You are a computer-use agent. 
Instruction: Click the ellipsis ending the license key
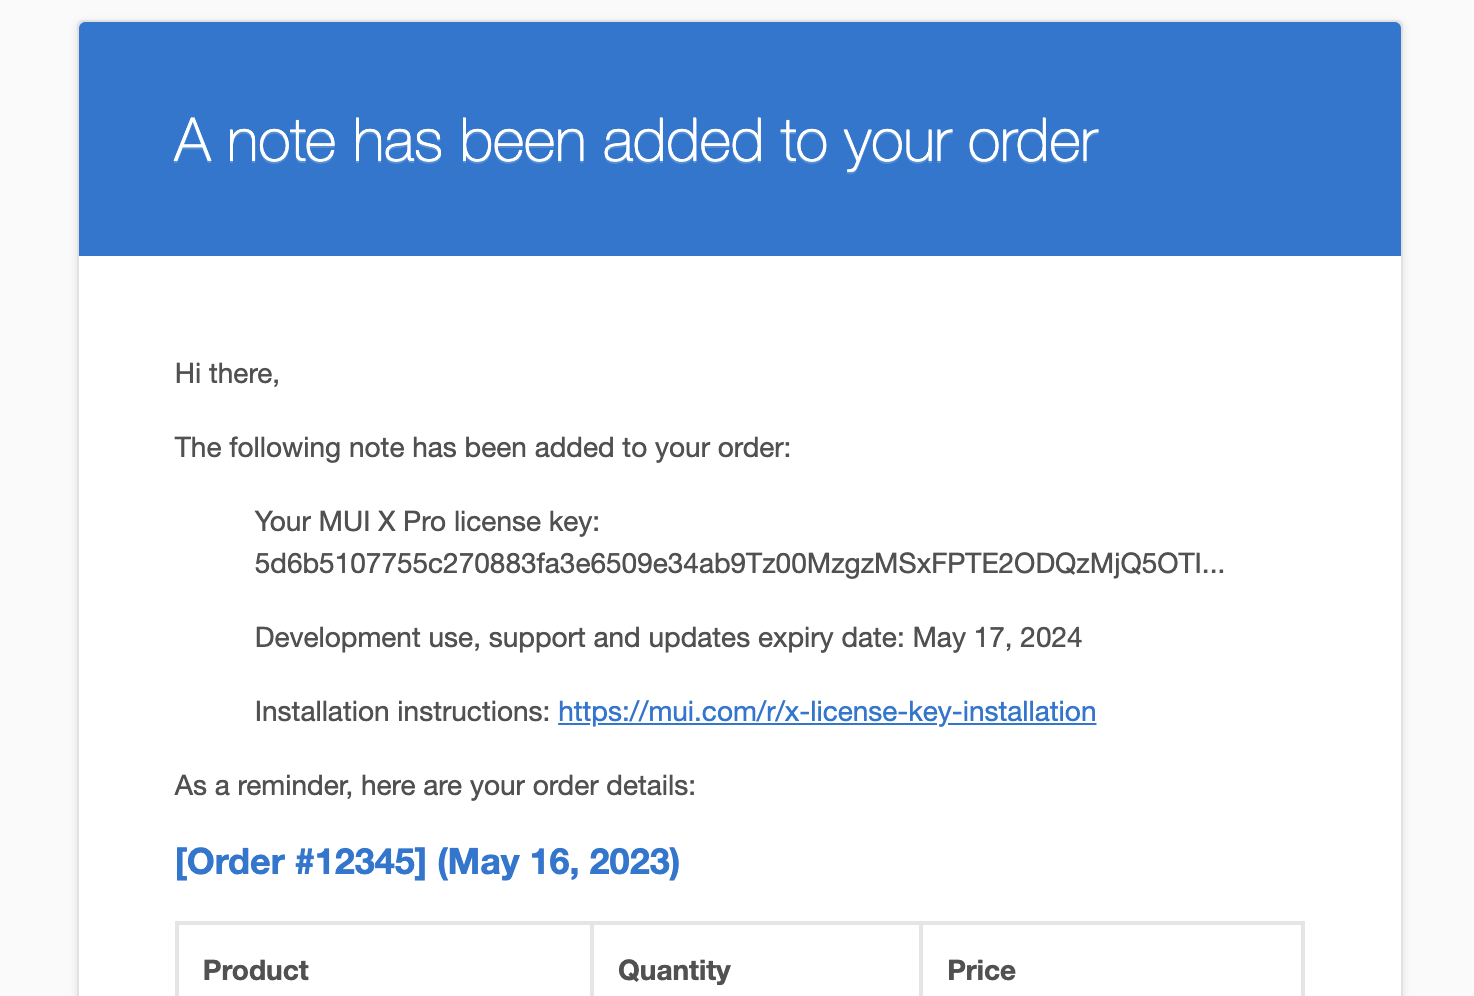coord(1214,565)
